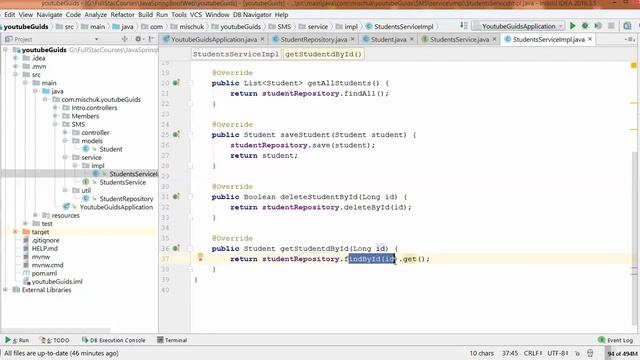Image resolution: width=640 pixels, height=360 pixels.
Task: Open the Navigate menu
Action: click(x=49, y=15)
